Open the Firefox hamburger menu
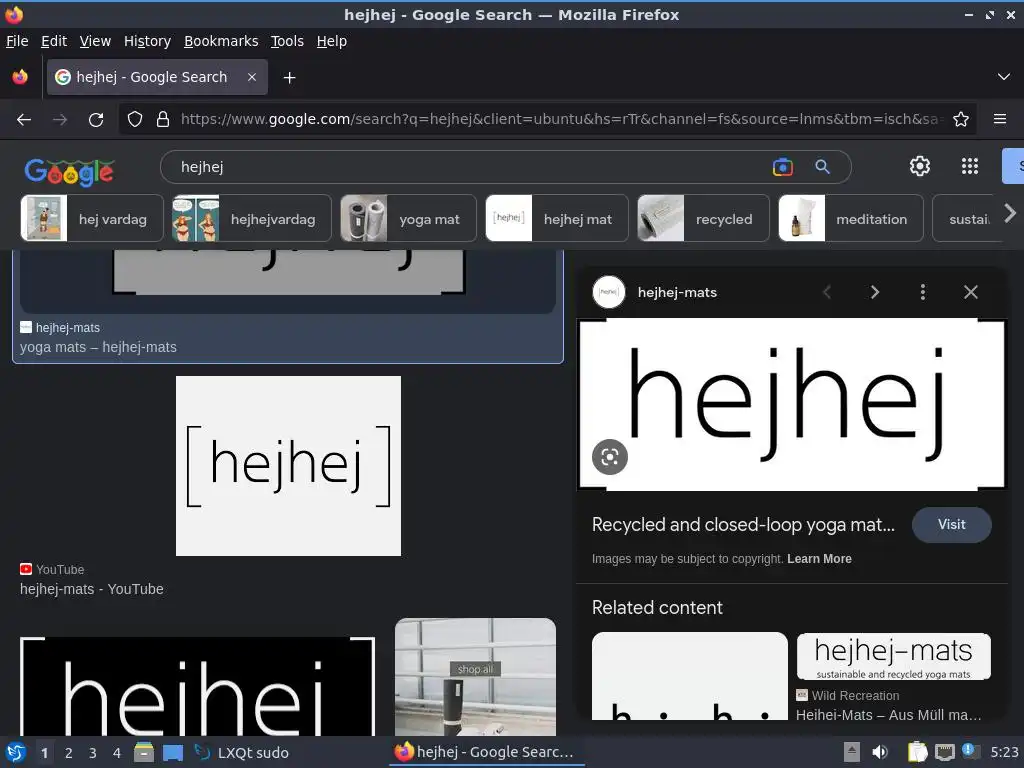 click(x=1000, y=120)
